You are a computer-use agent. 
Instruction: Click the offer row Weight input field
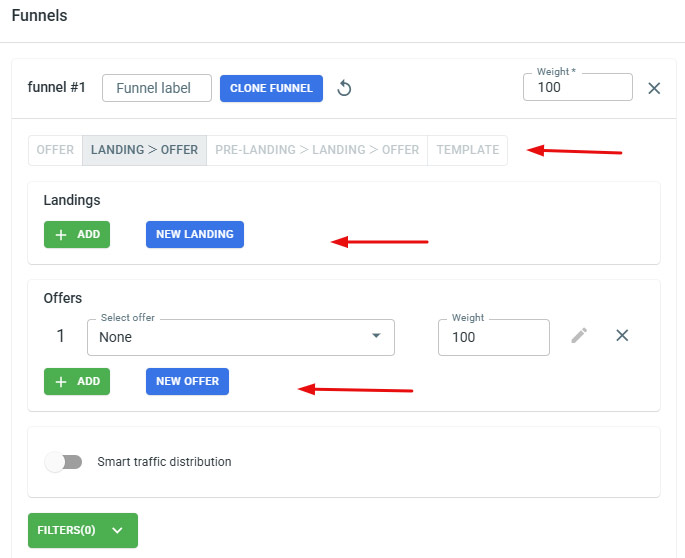[493, 337]
